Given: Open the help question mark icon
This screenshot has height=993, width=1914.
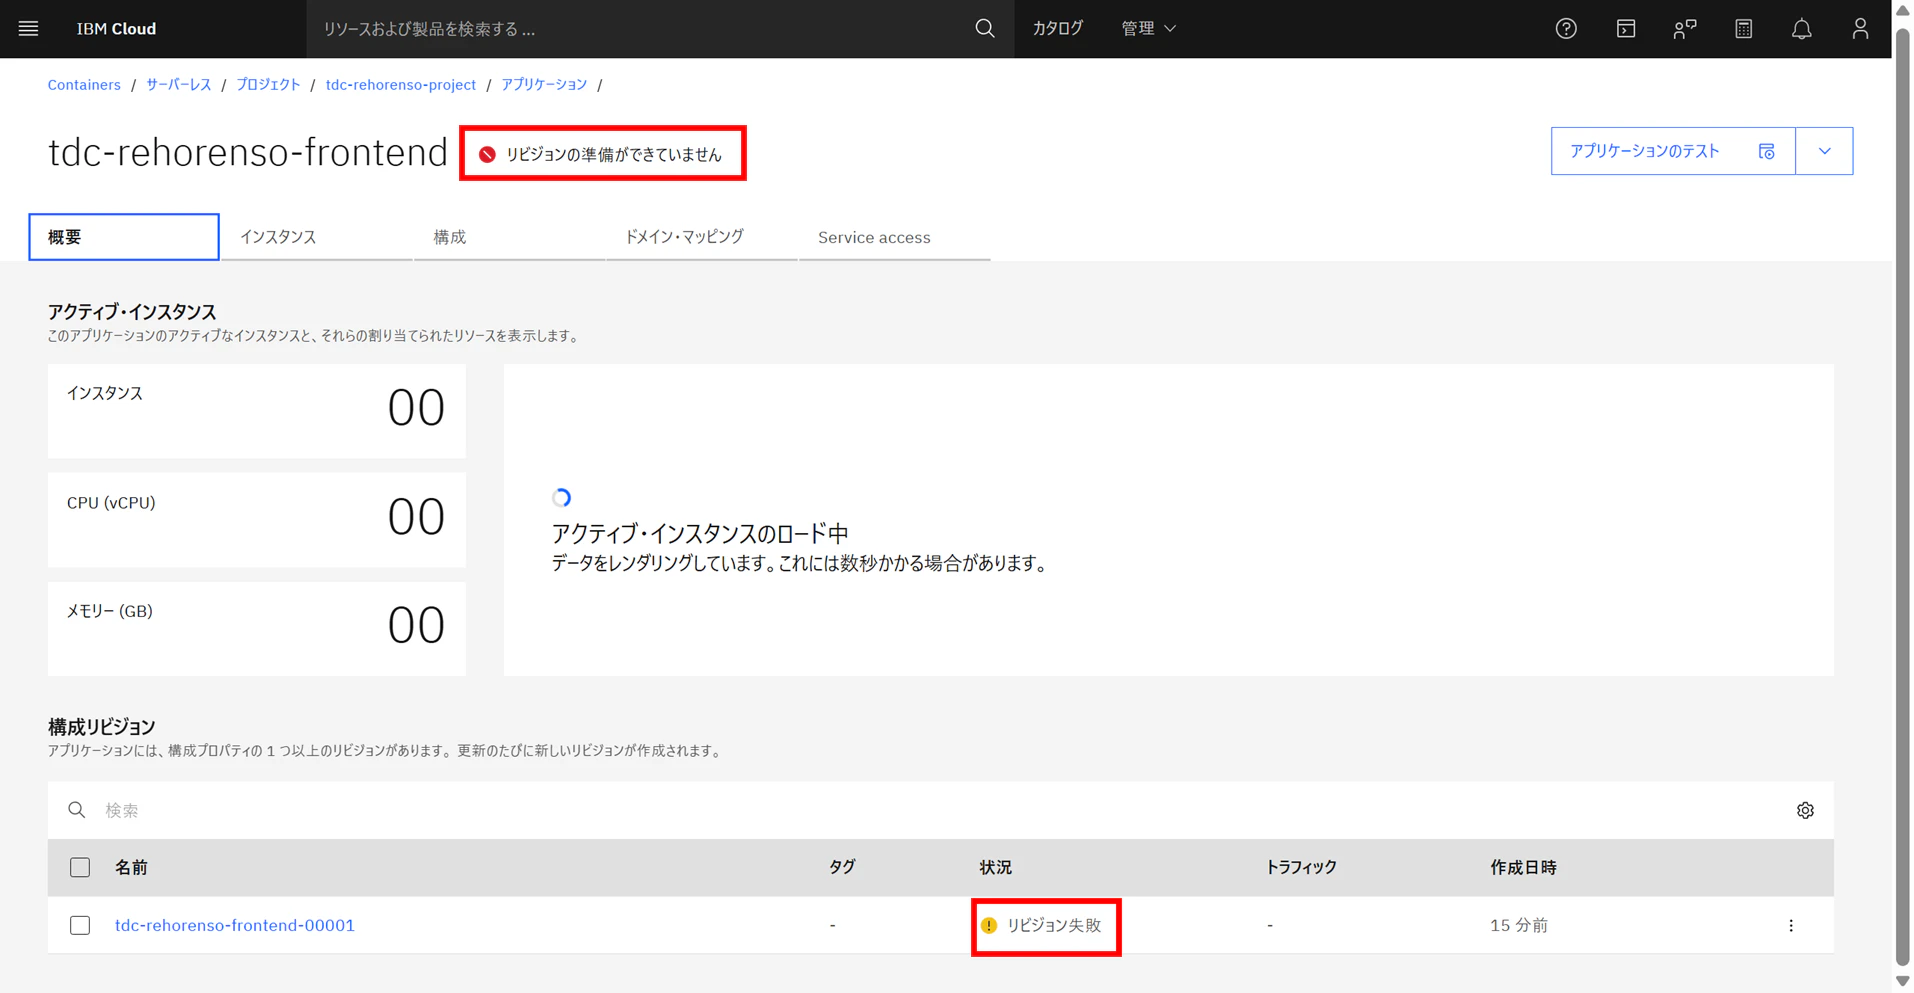Looking at the screenshot, I should (1566, 29).
